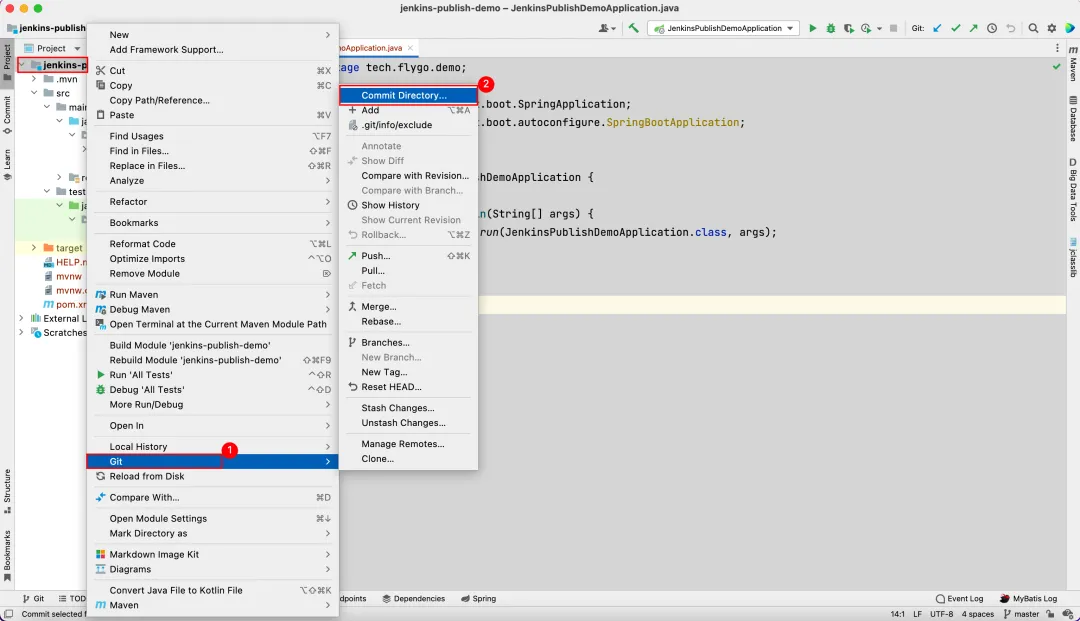Select Compare with Revision... in Git submenu
Image resolution: width=1080 pixels, height=621 pixels.
[x=408, y=176]
